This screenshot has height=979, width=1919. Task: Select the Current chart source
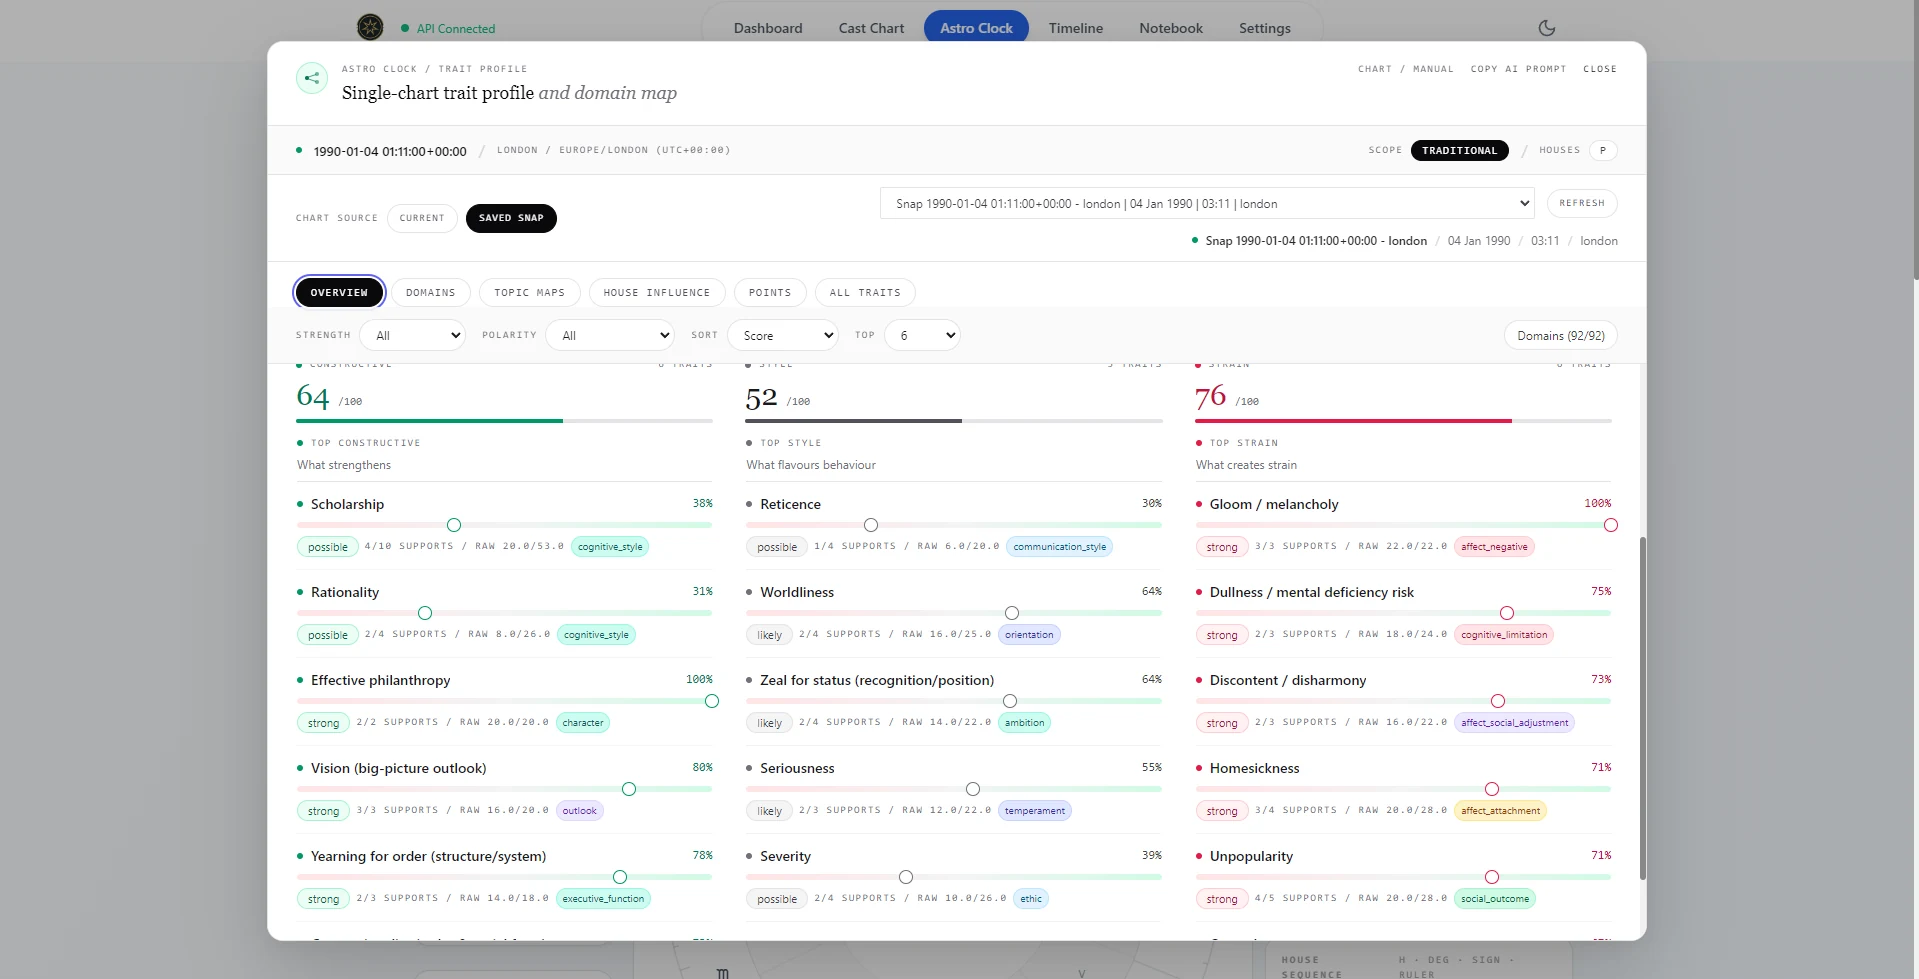[422, 218]
